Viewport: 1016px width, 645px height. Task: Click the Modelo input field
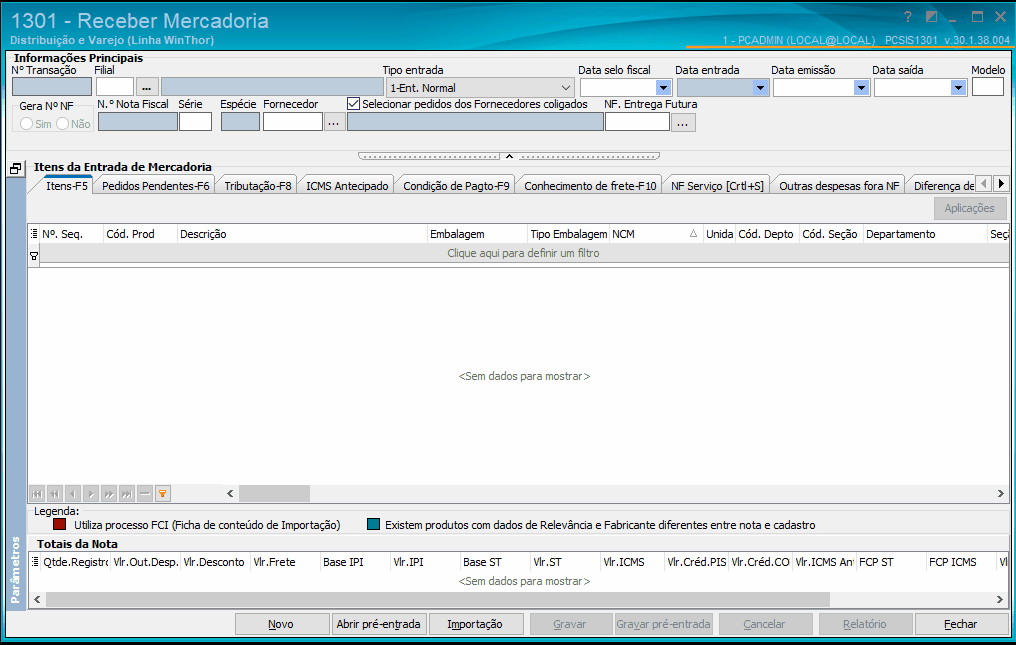pyautogui.click(x=987, y=87)
